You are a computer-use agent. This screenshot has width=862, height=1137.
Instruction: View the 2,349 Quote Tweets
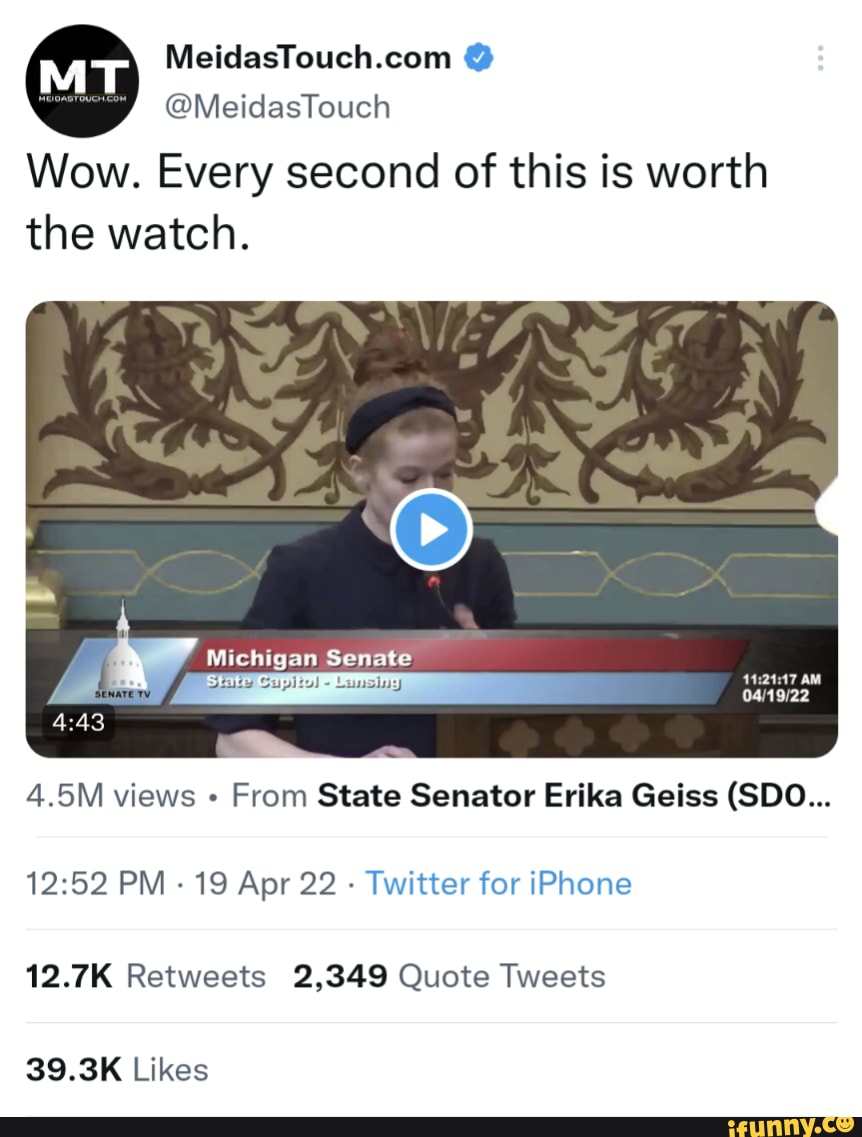pyautogui.click(x=449, y=976)
